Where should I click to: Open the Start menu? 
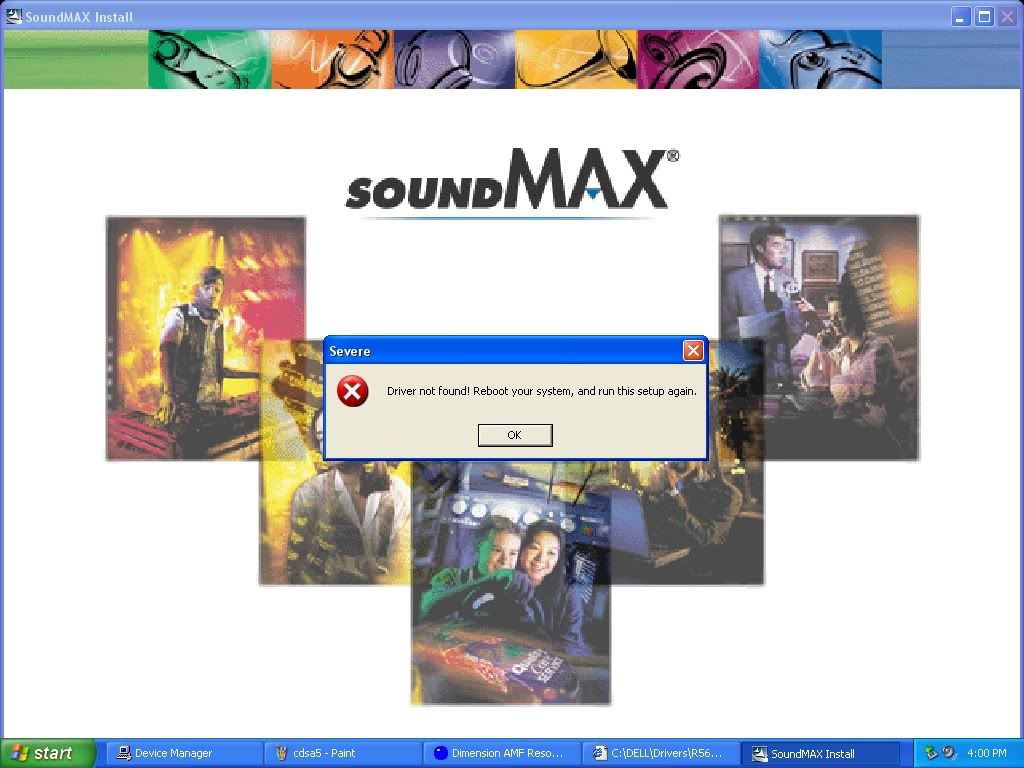coord(46,753)
